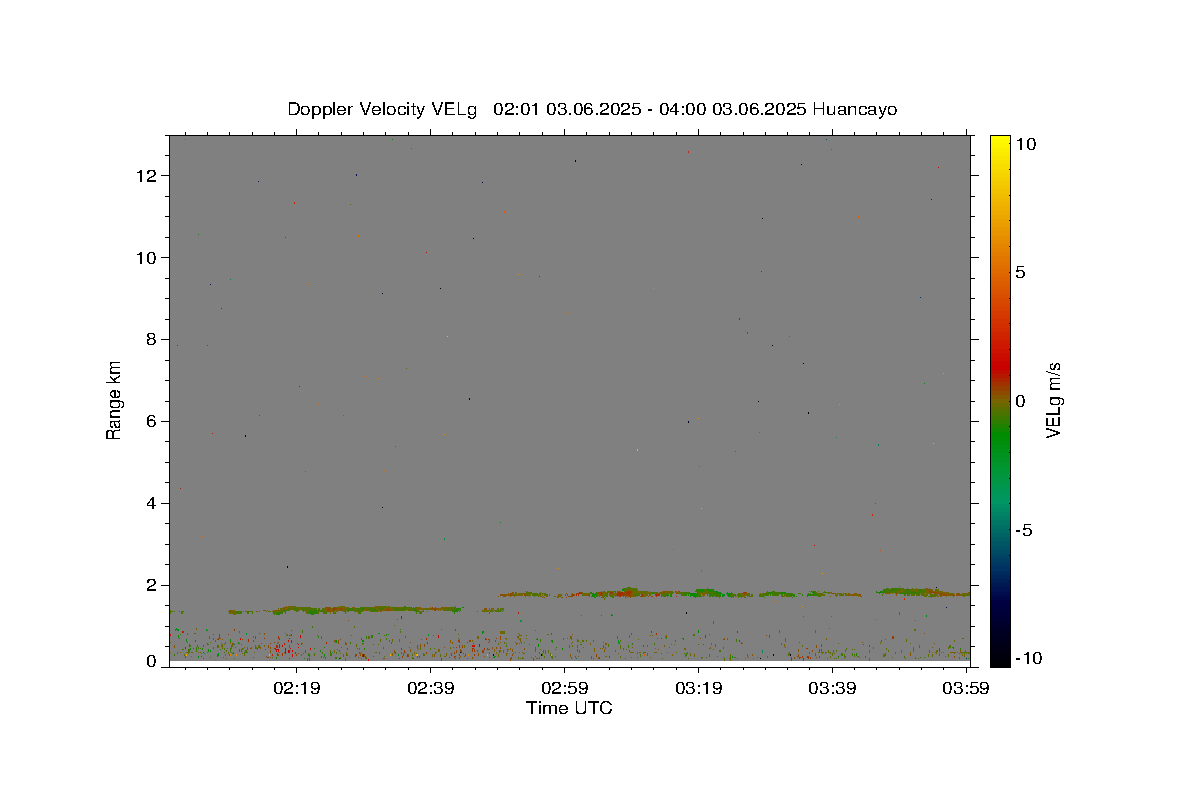Click the 8 range tick label
1200x800 pixels.
[x=153, y=340]
